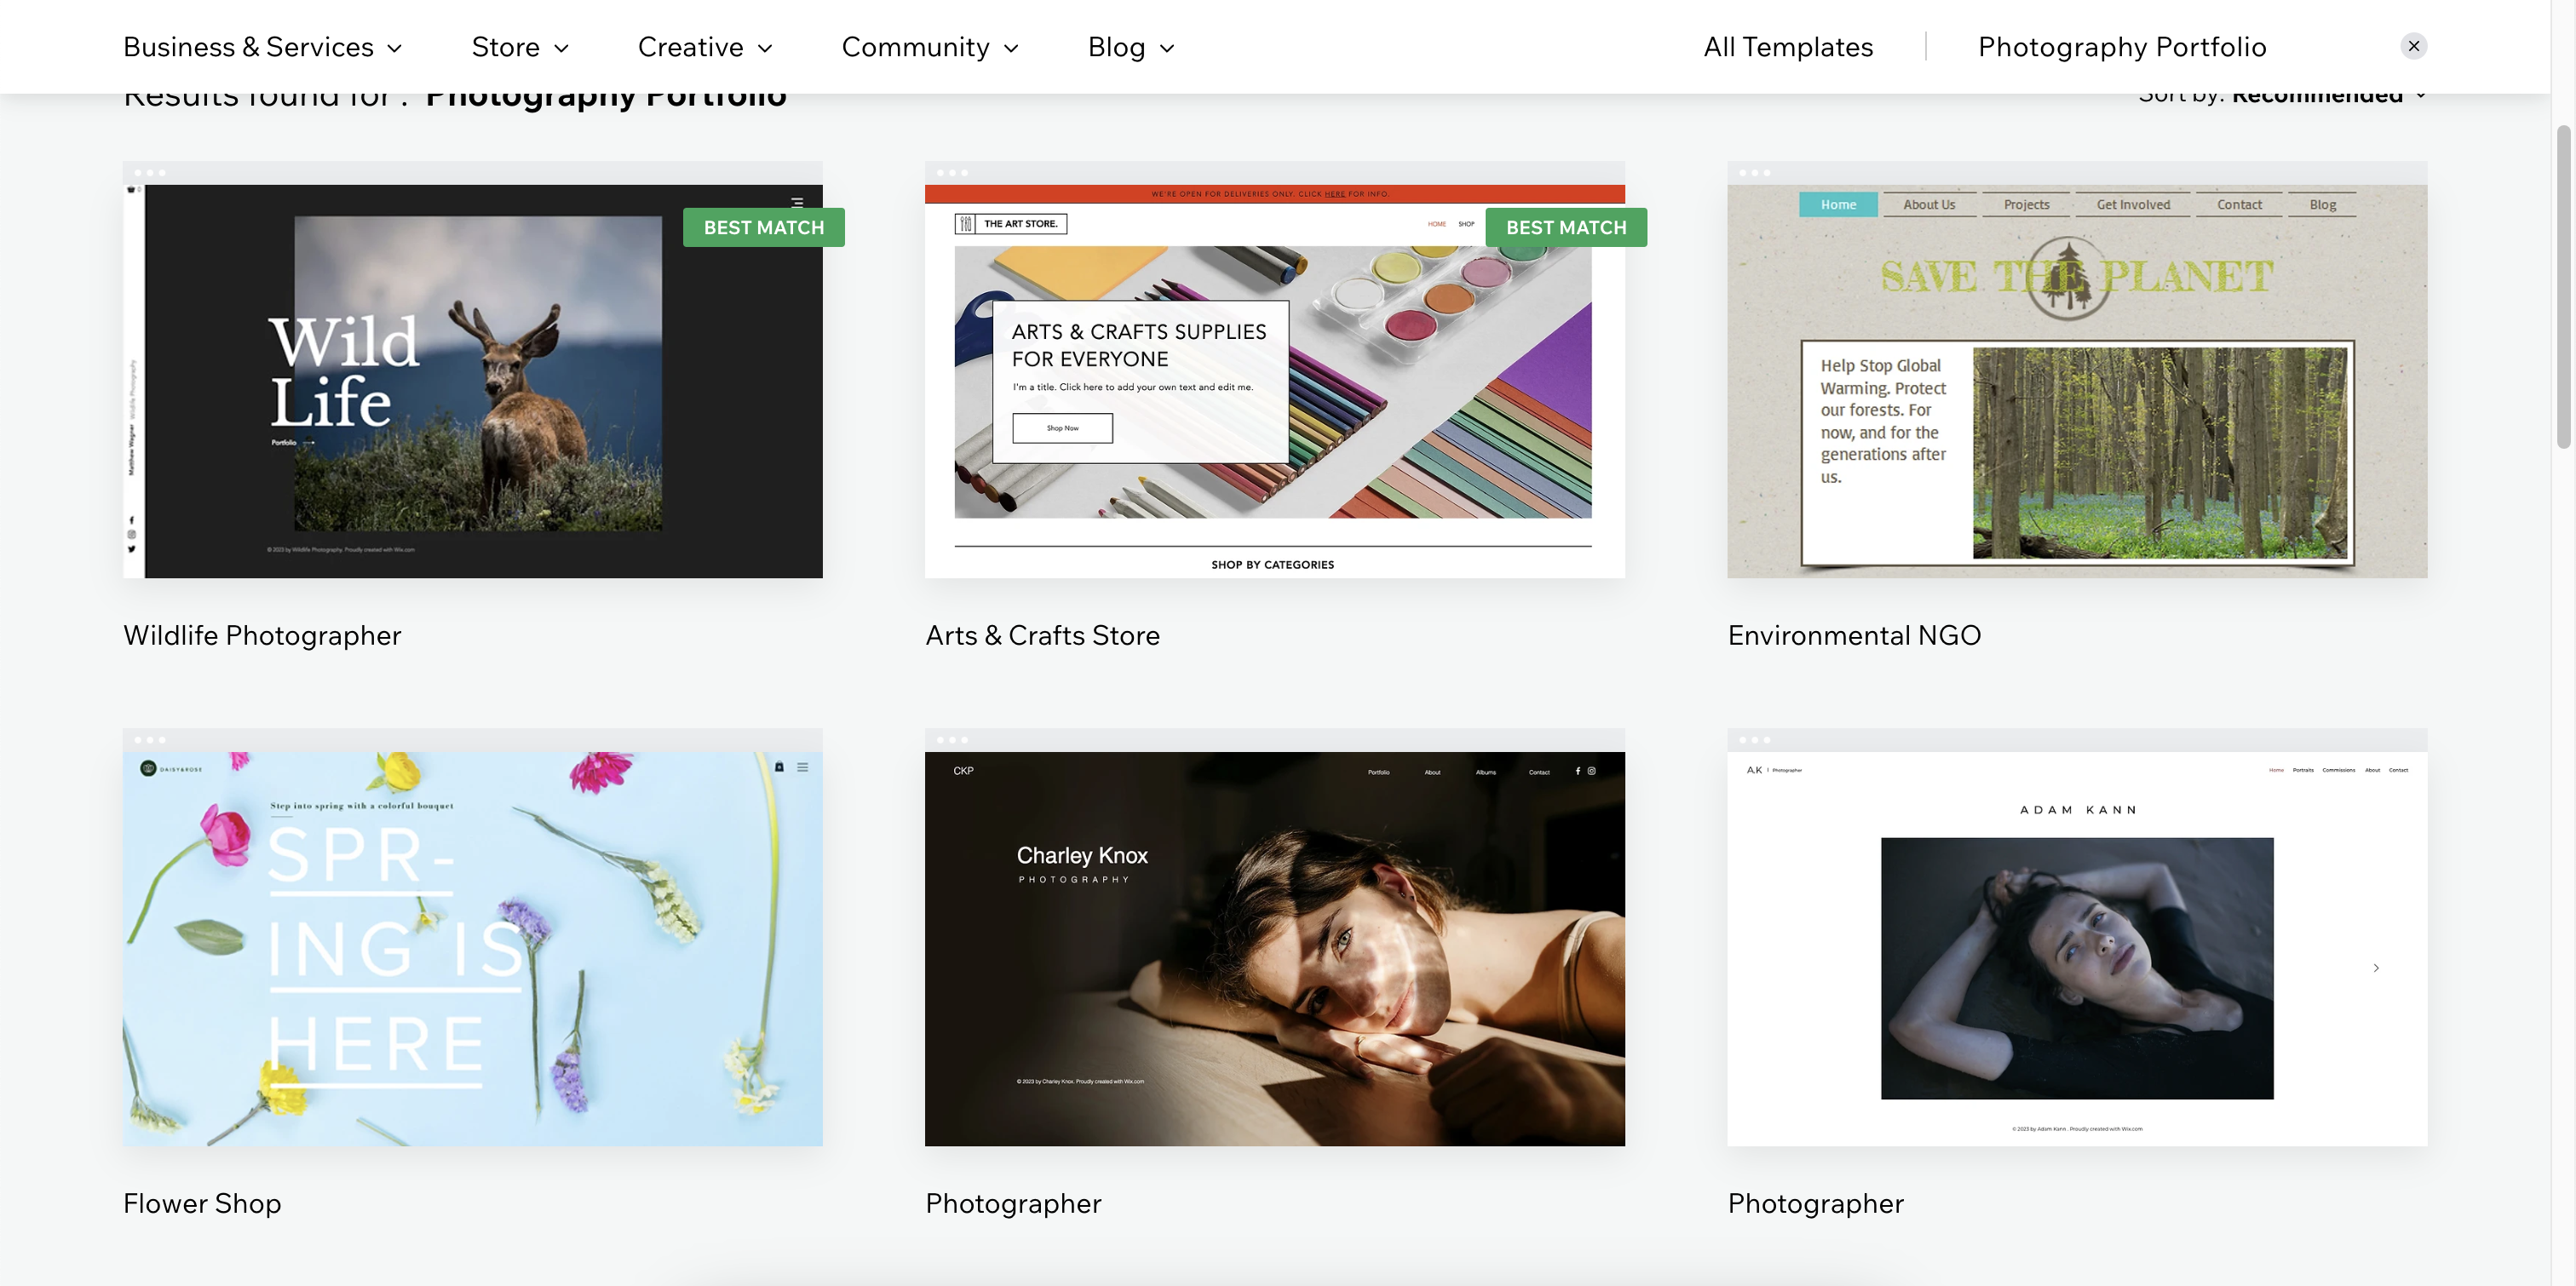
Task: Expand the Business & Services menu
Action: pyautogui.click(x=262, y=47)
